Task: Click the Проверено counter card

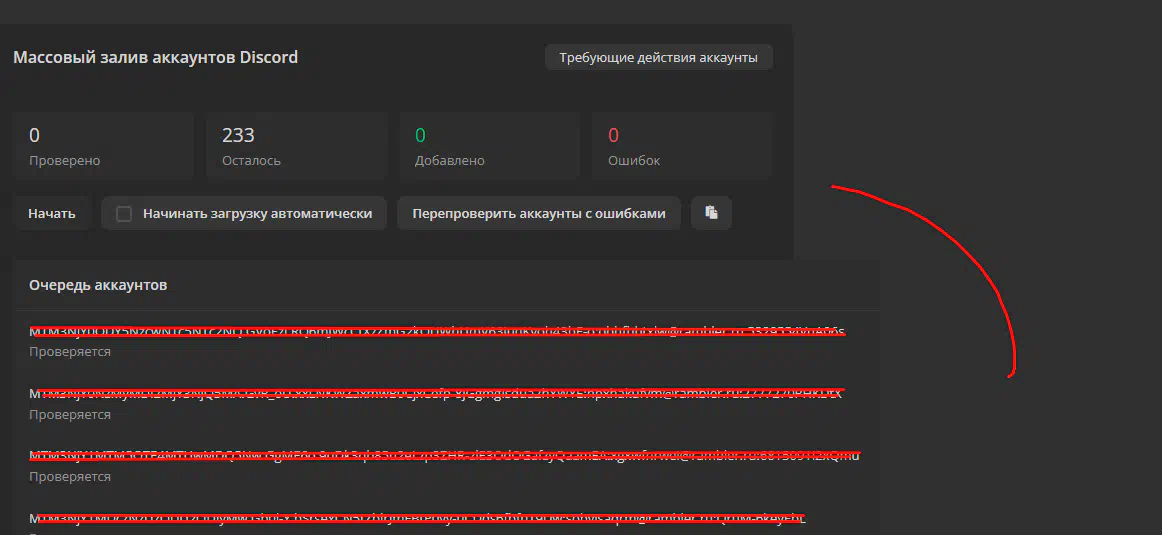Action: pos(103,146)
